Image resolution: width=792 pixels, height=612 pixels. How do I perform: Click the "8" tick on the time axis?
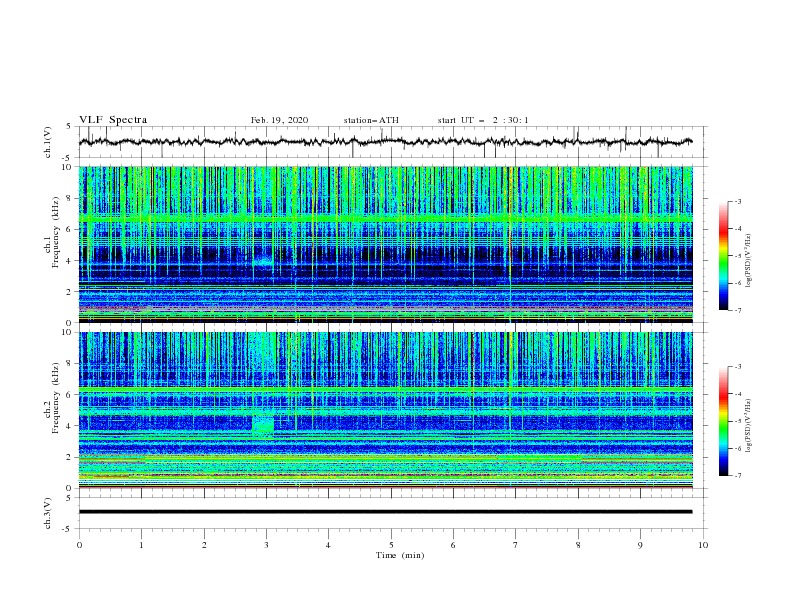pyautogui.click(x=578, y=545)
